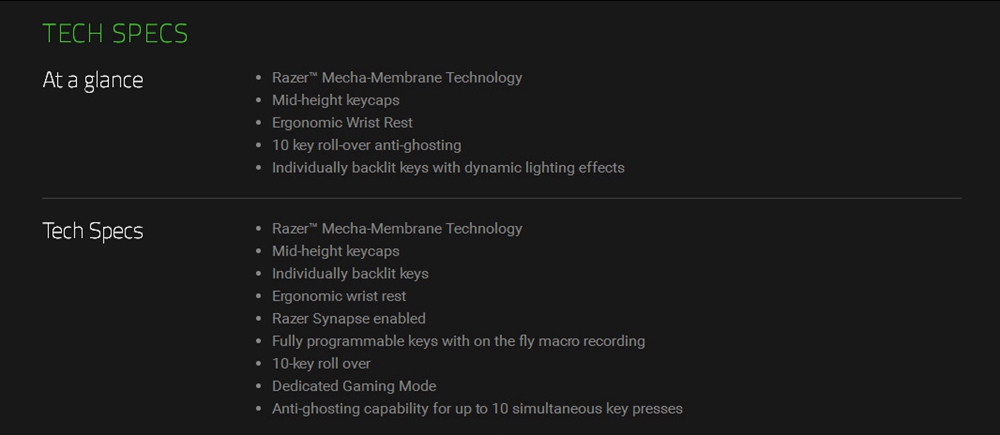
Task: Click the capitalized "Ergonomic Wrist Rest" item
Action: click(x=342, y=123)
